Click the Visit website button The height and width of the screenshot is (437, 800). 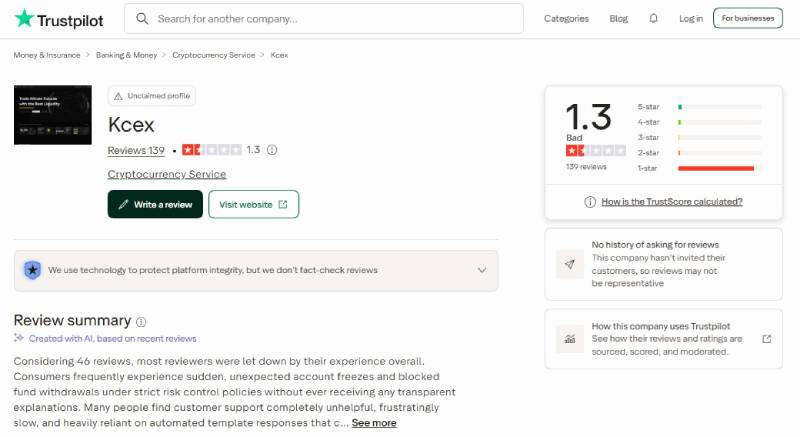(254, 204)
